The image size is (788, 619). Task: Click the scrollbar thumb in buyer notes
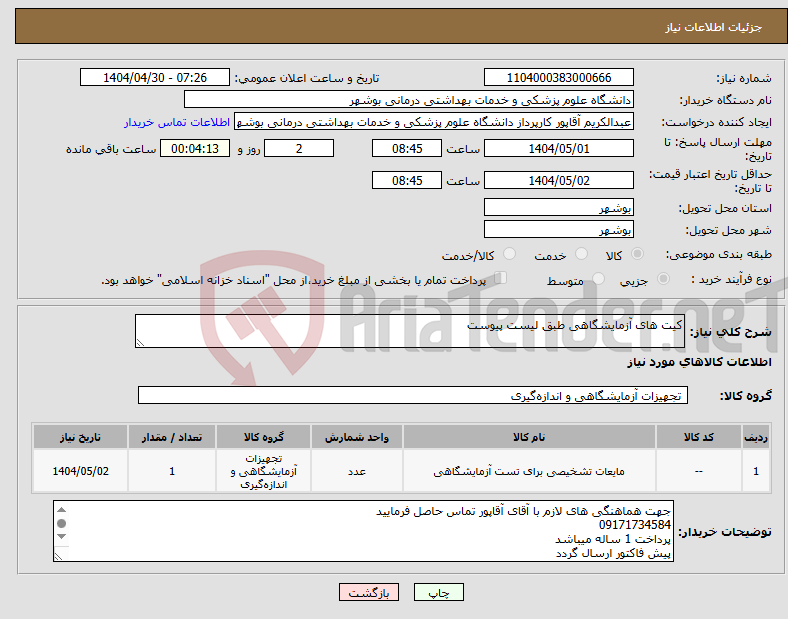click(62, 524)
